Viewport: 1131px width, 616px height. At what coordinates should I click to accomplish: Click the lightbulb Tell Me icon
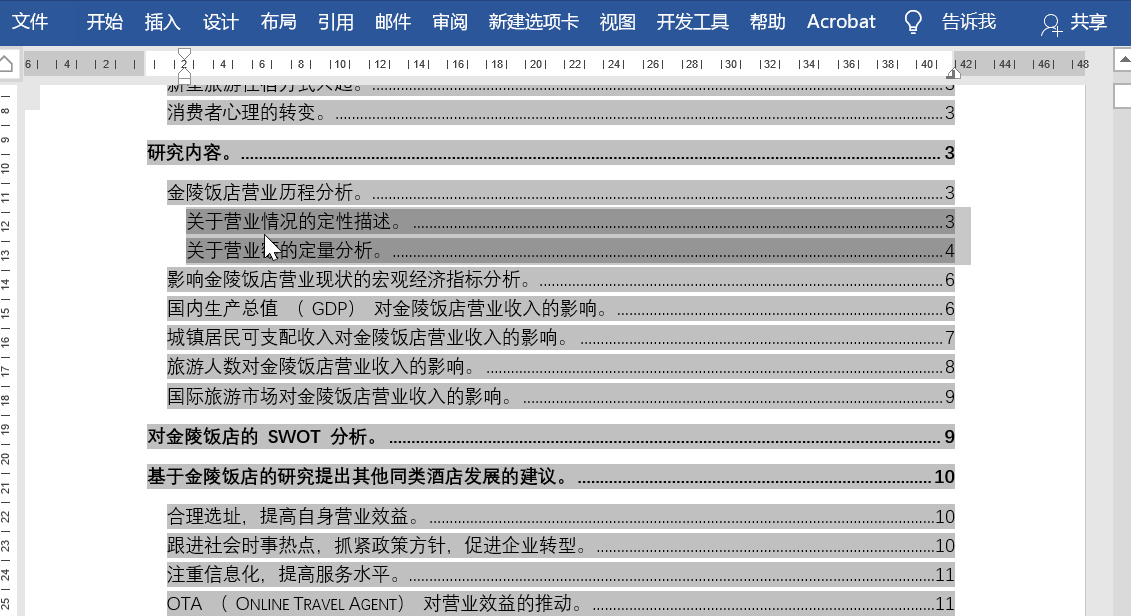[912, 22]
